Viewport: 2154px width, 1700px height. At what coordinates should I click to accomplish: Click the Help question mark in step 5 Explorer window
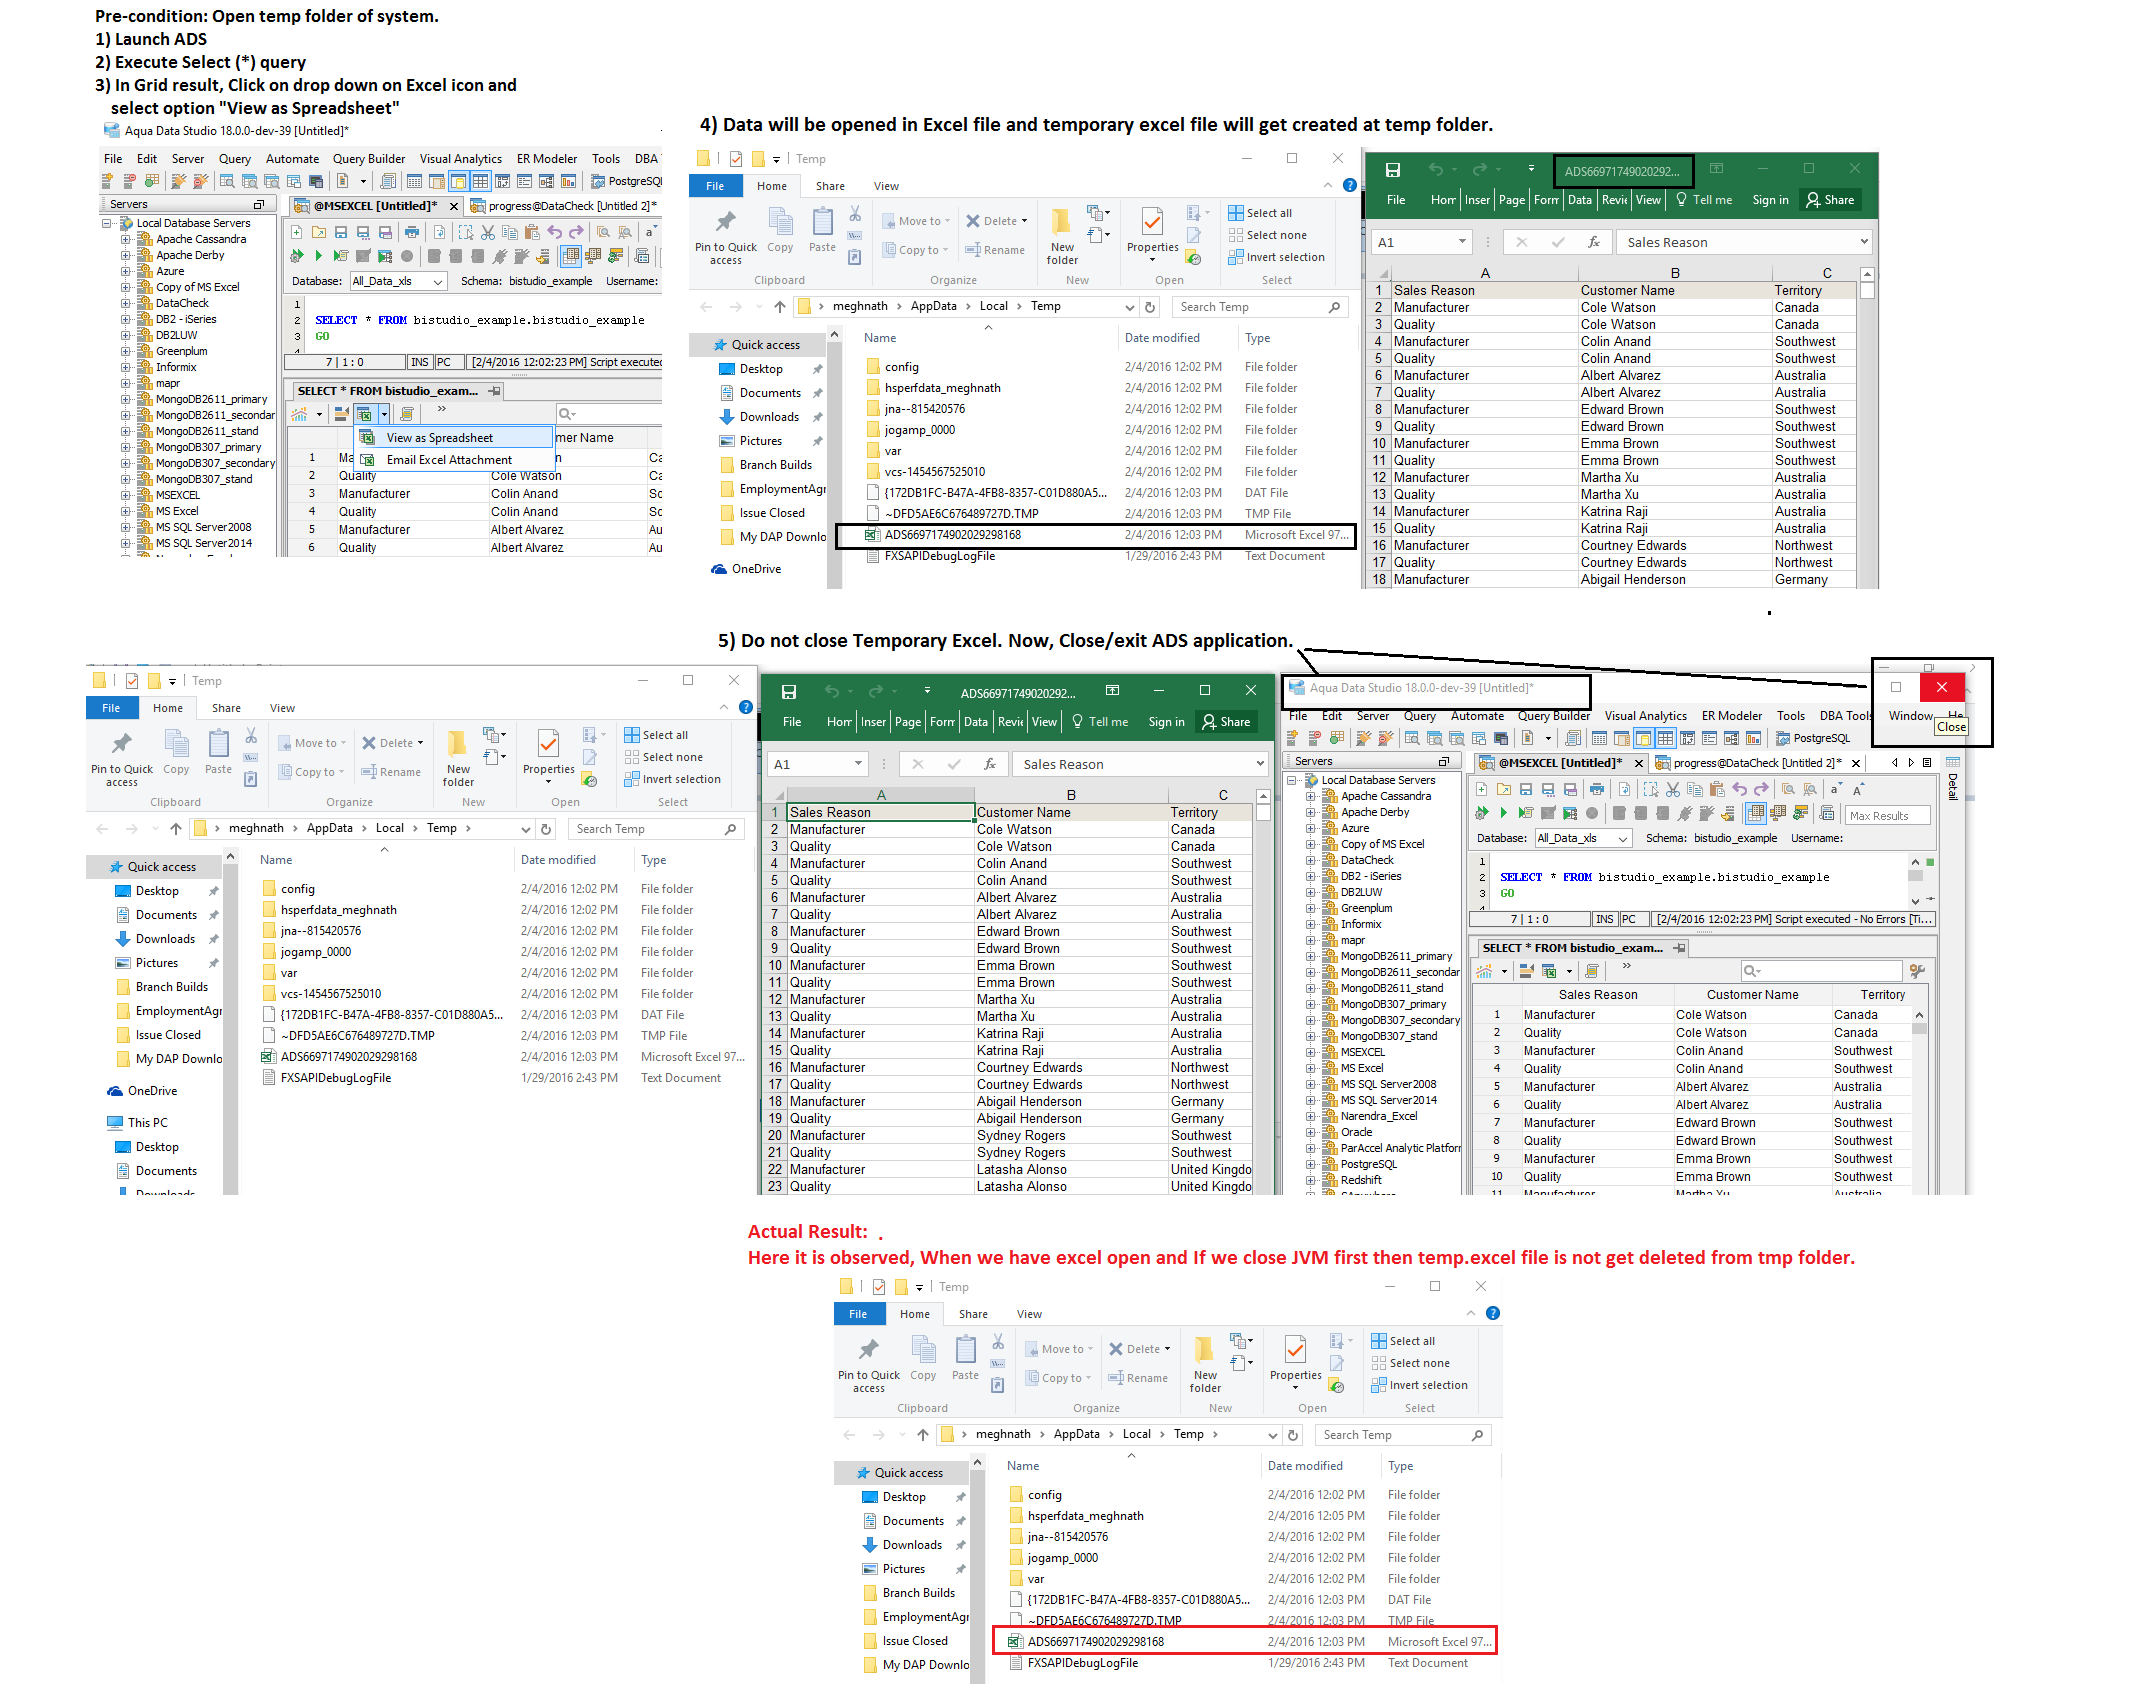coord(746,707)
